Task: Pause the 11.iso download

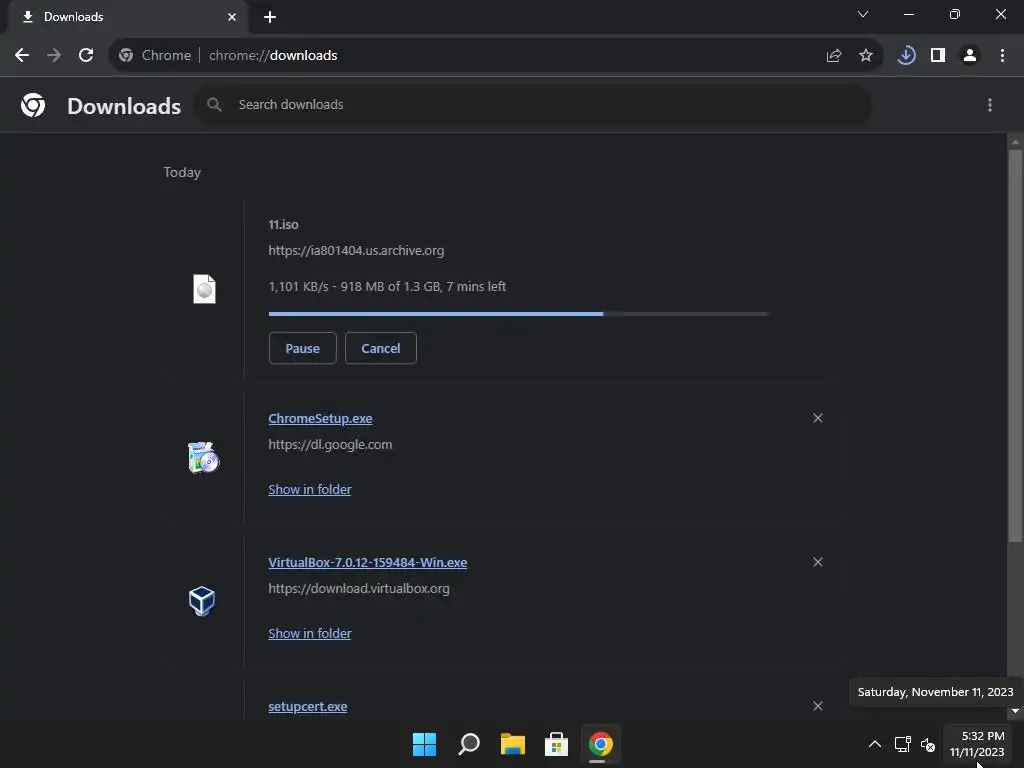Action: pyautogui.click(x=302, y=348)
